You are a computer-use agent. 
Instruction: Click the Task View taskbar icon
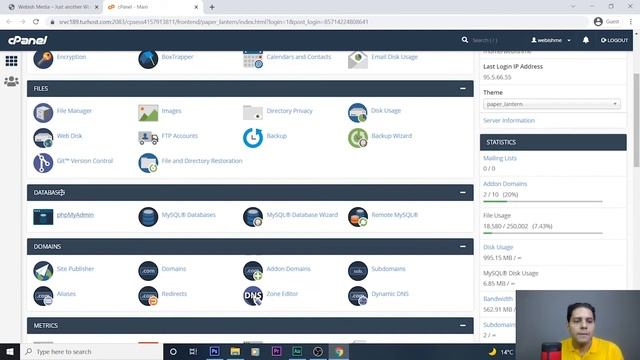point(193,351)
